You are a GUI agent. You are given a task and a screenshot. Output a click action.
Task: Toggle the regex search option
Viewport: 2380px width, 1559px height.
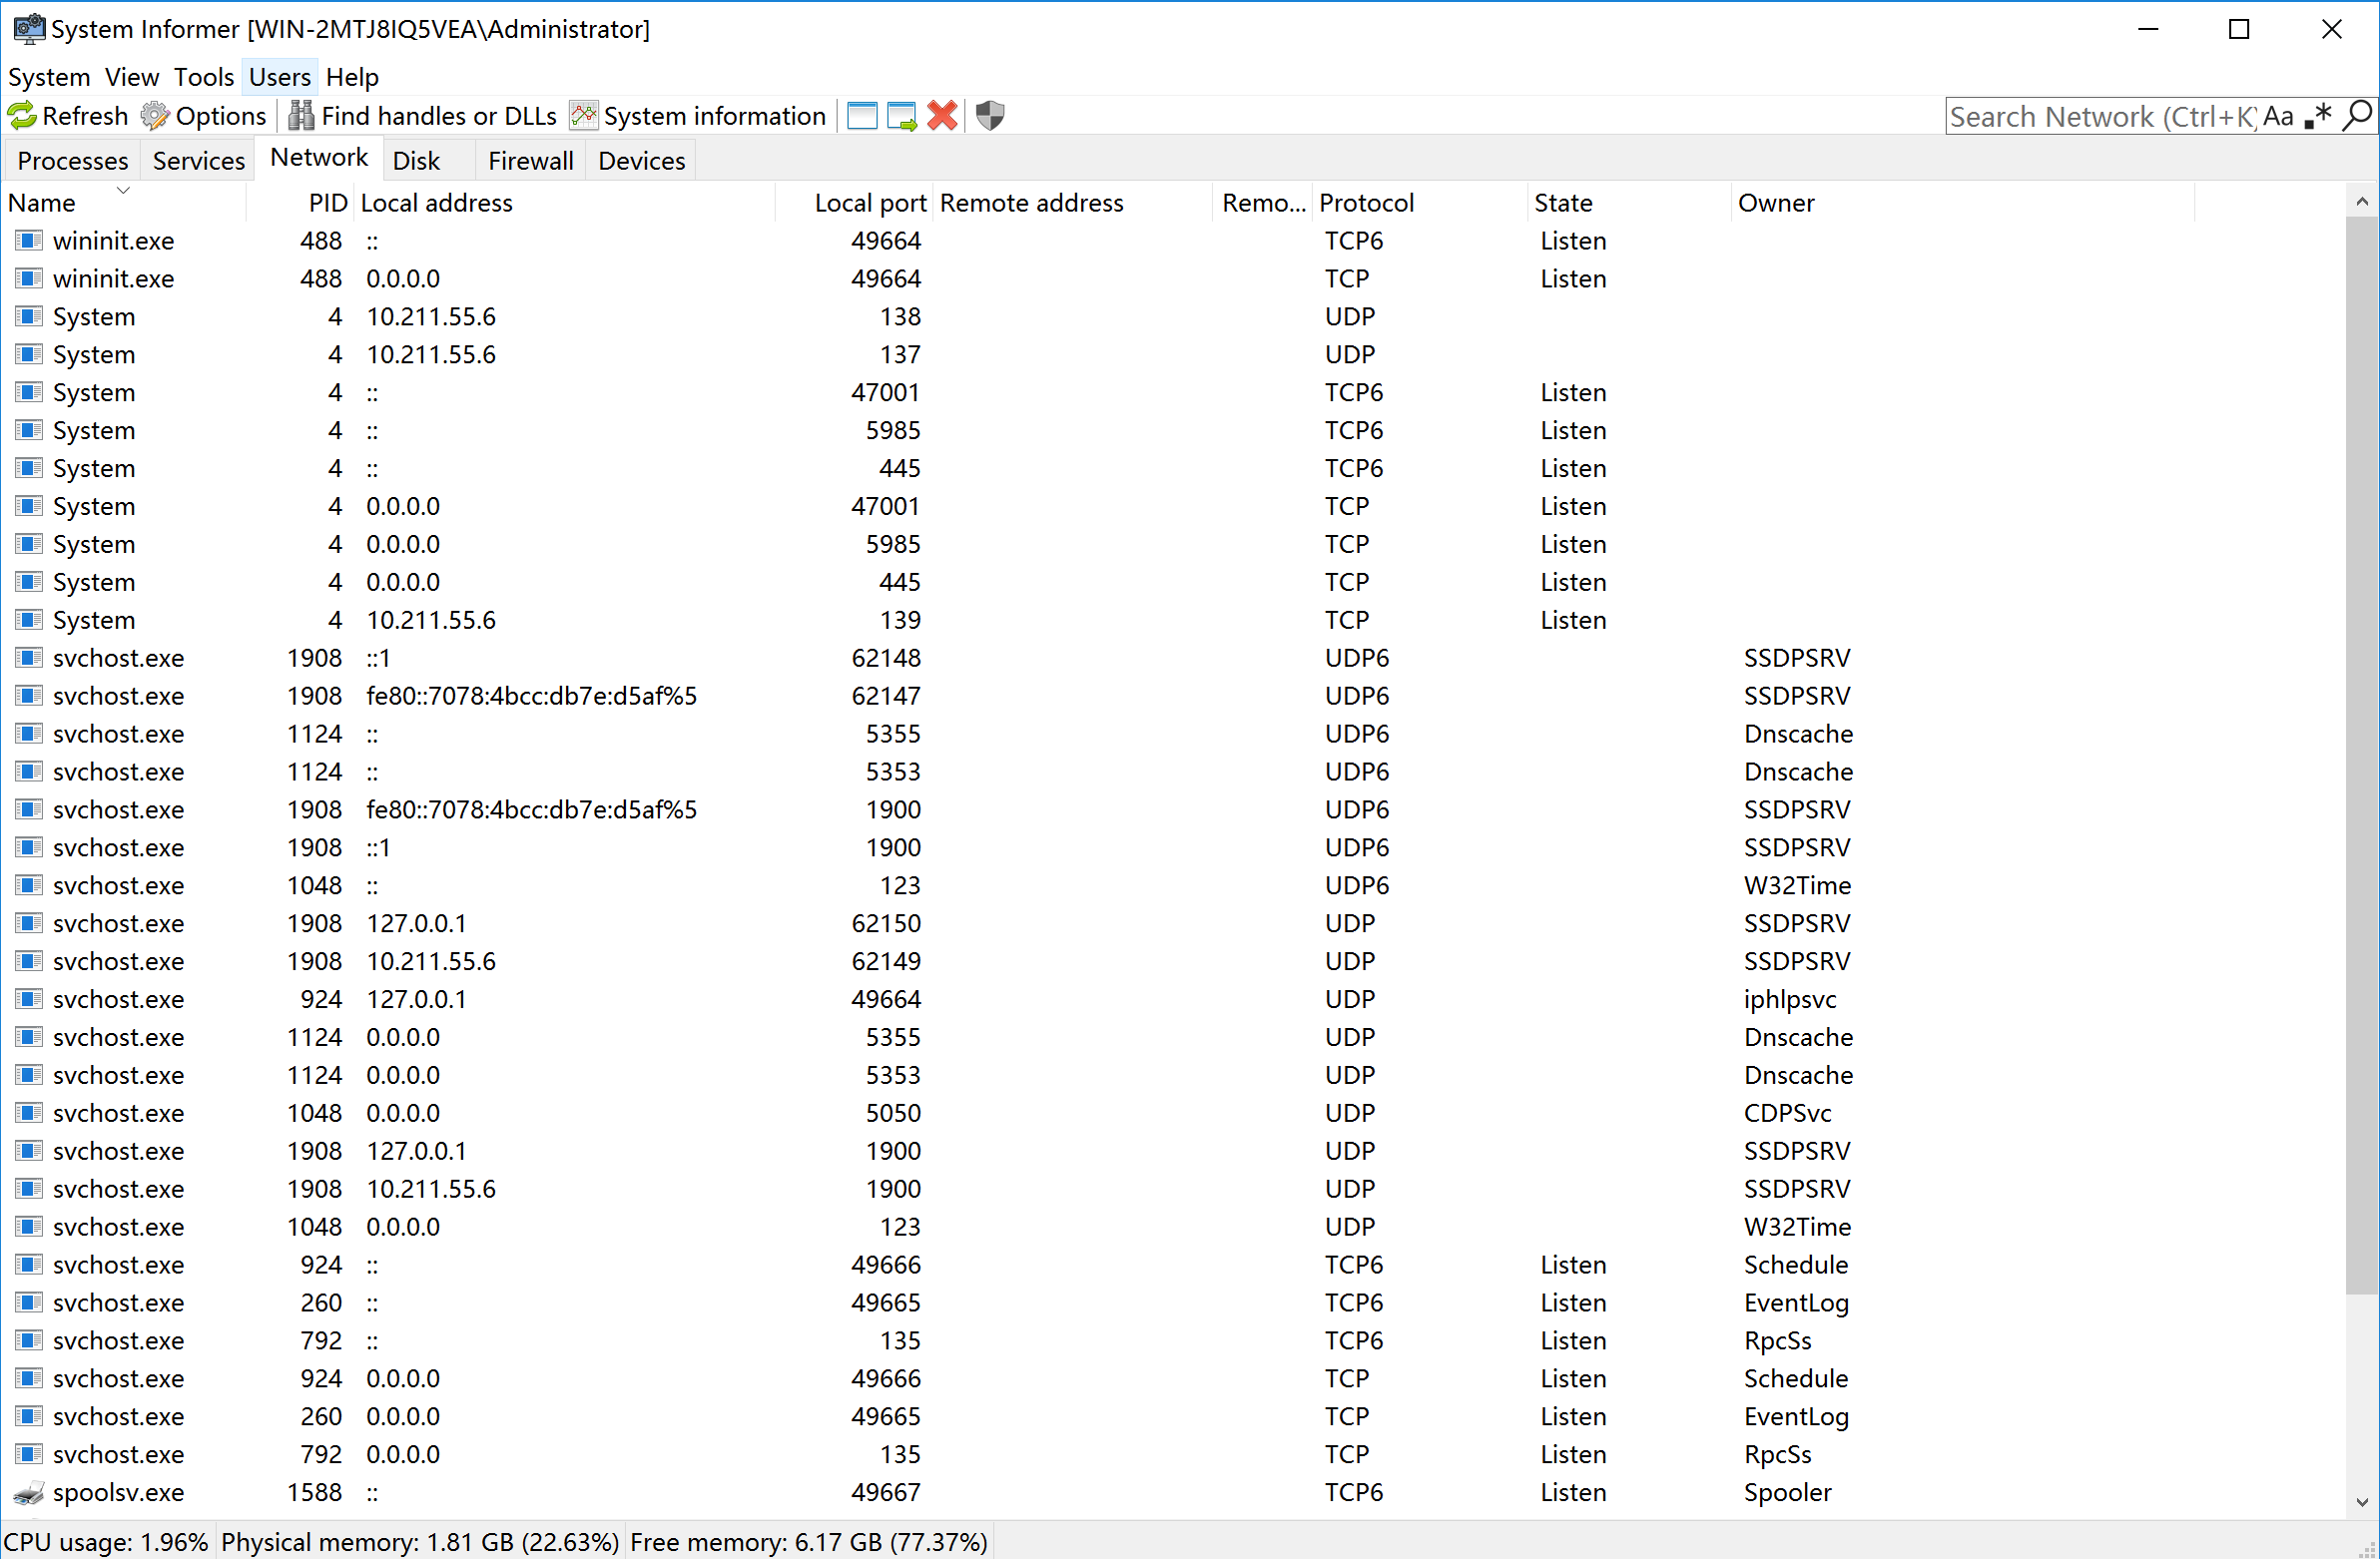[2317, 117]
